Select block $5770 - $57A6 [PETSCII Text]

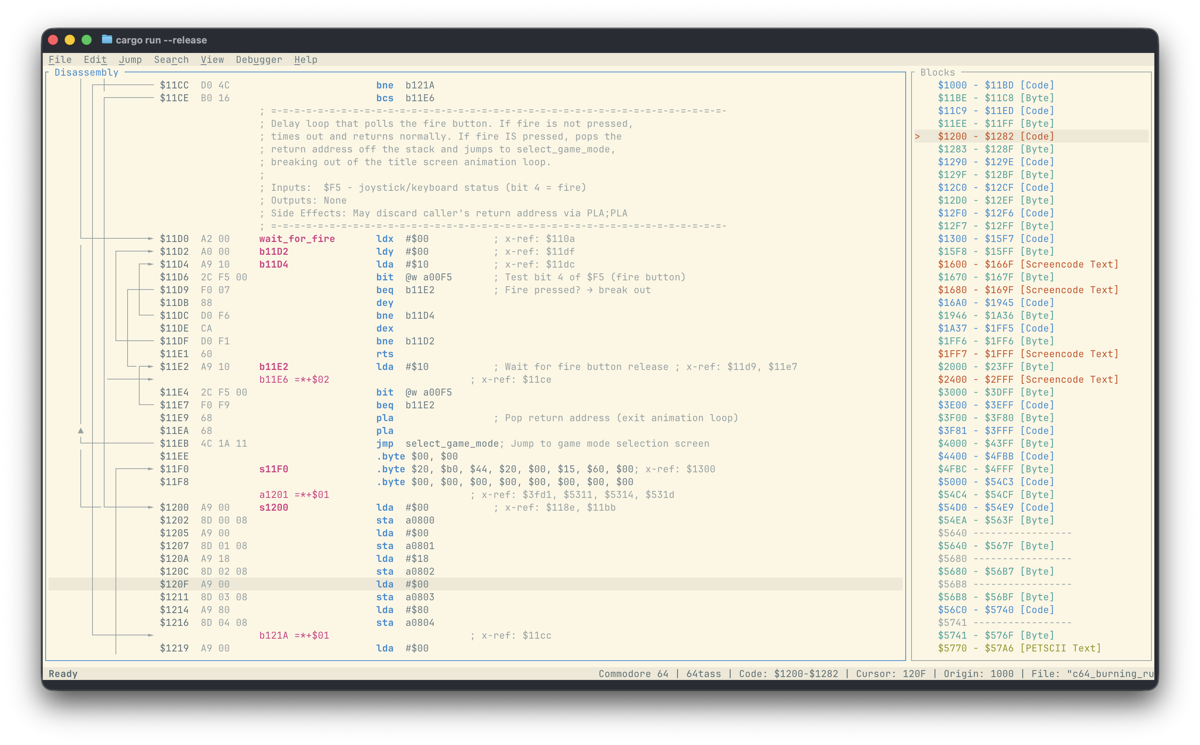[1019, 648]
